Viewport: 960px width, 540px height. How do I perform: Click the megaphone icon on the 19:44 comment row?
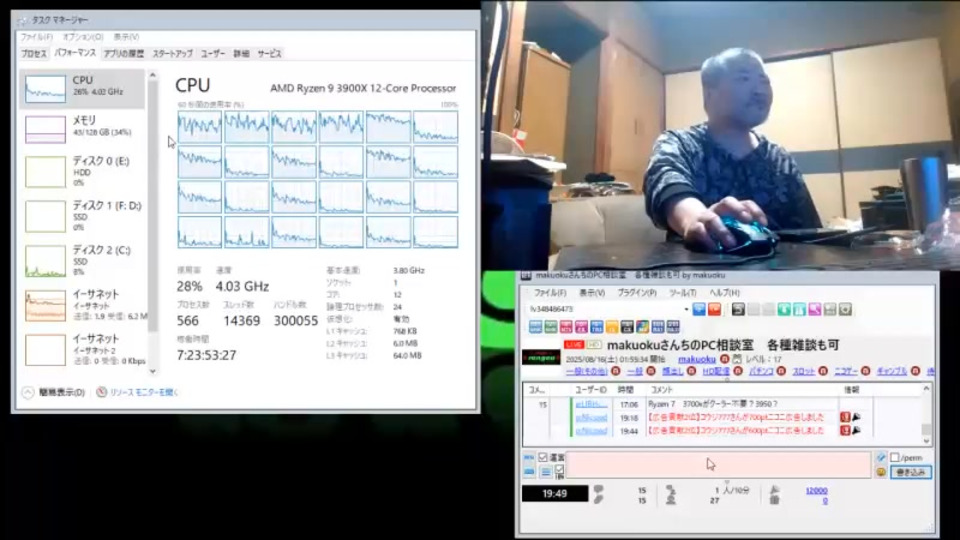pyautogui.click(x=857, y=430)
